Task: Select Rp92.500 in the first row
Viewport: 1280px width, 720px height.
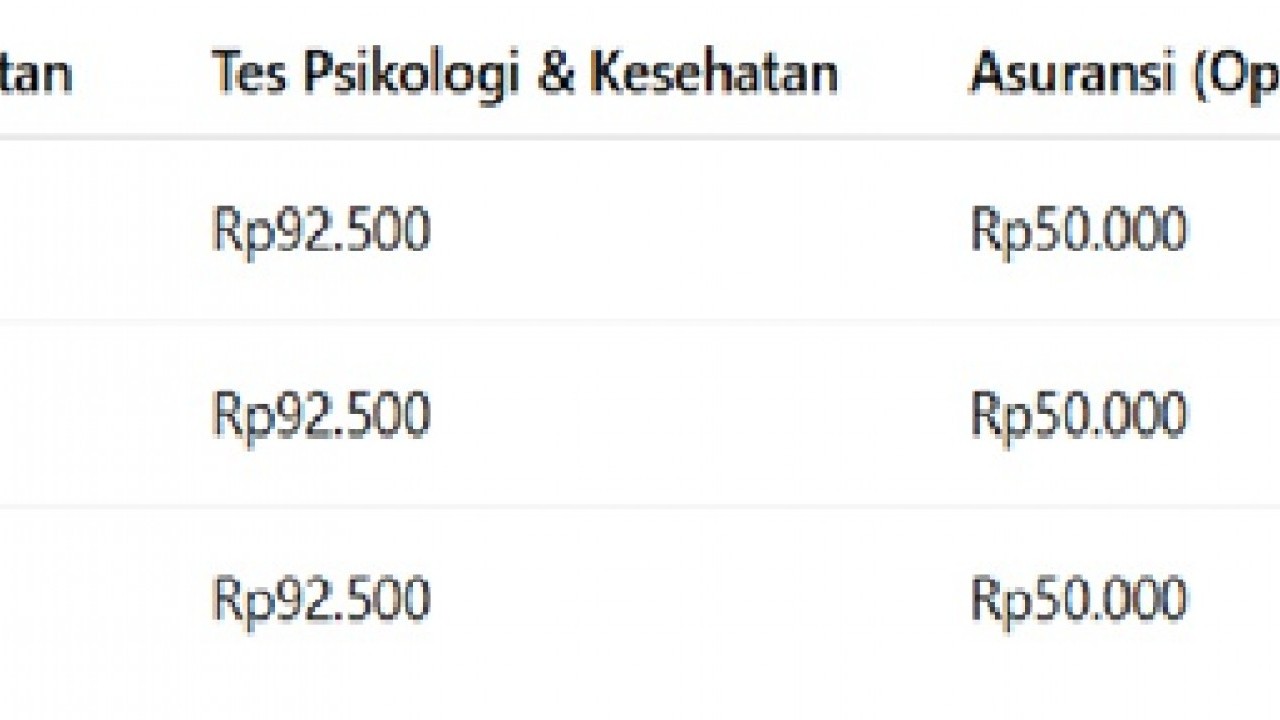Action: (x=321, y=230)
